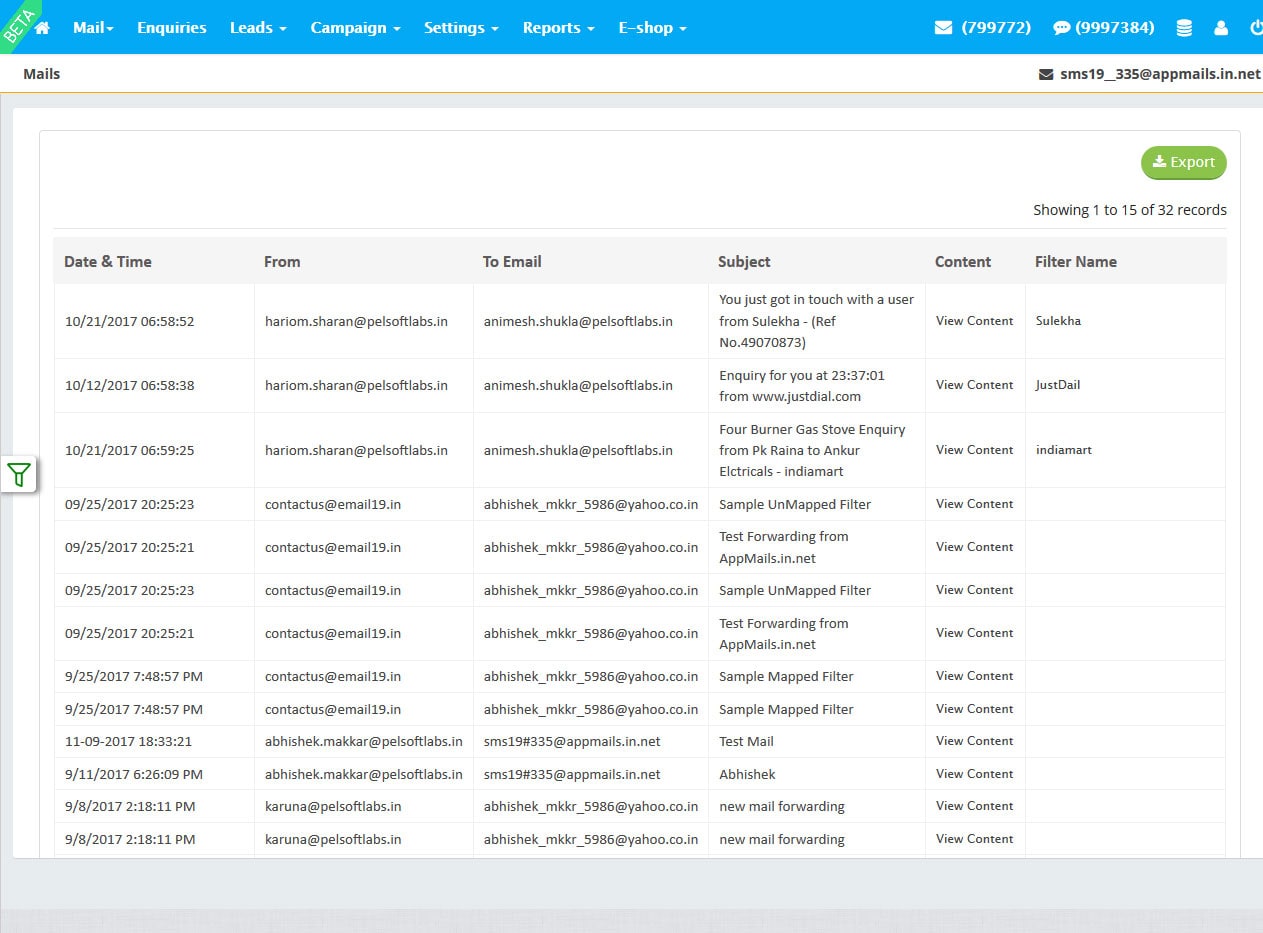1263x933 pixels.
Task: Expand the Leads dropdown menu
Action: (258, 28)
